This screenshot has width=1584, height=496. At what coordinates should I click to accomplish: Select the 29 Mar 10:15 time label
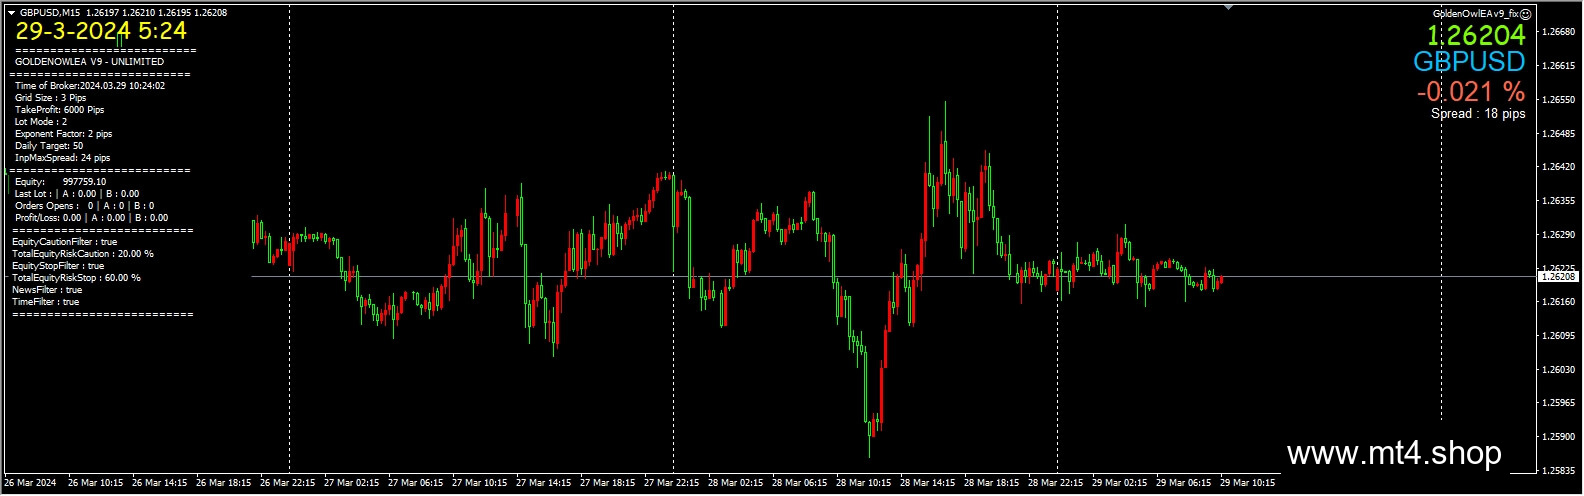click(x=1247, y=483)
